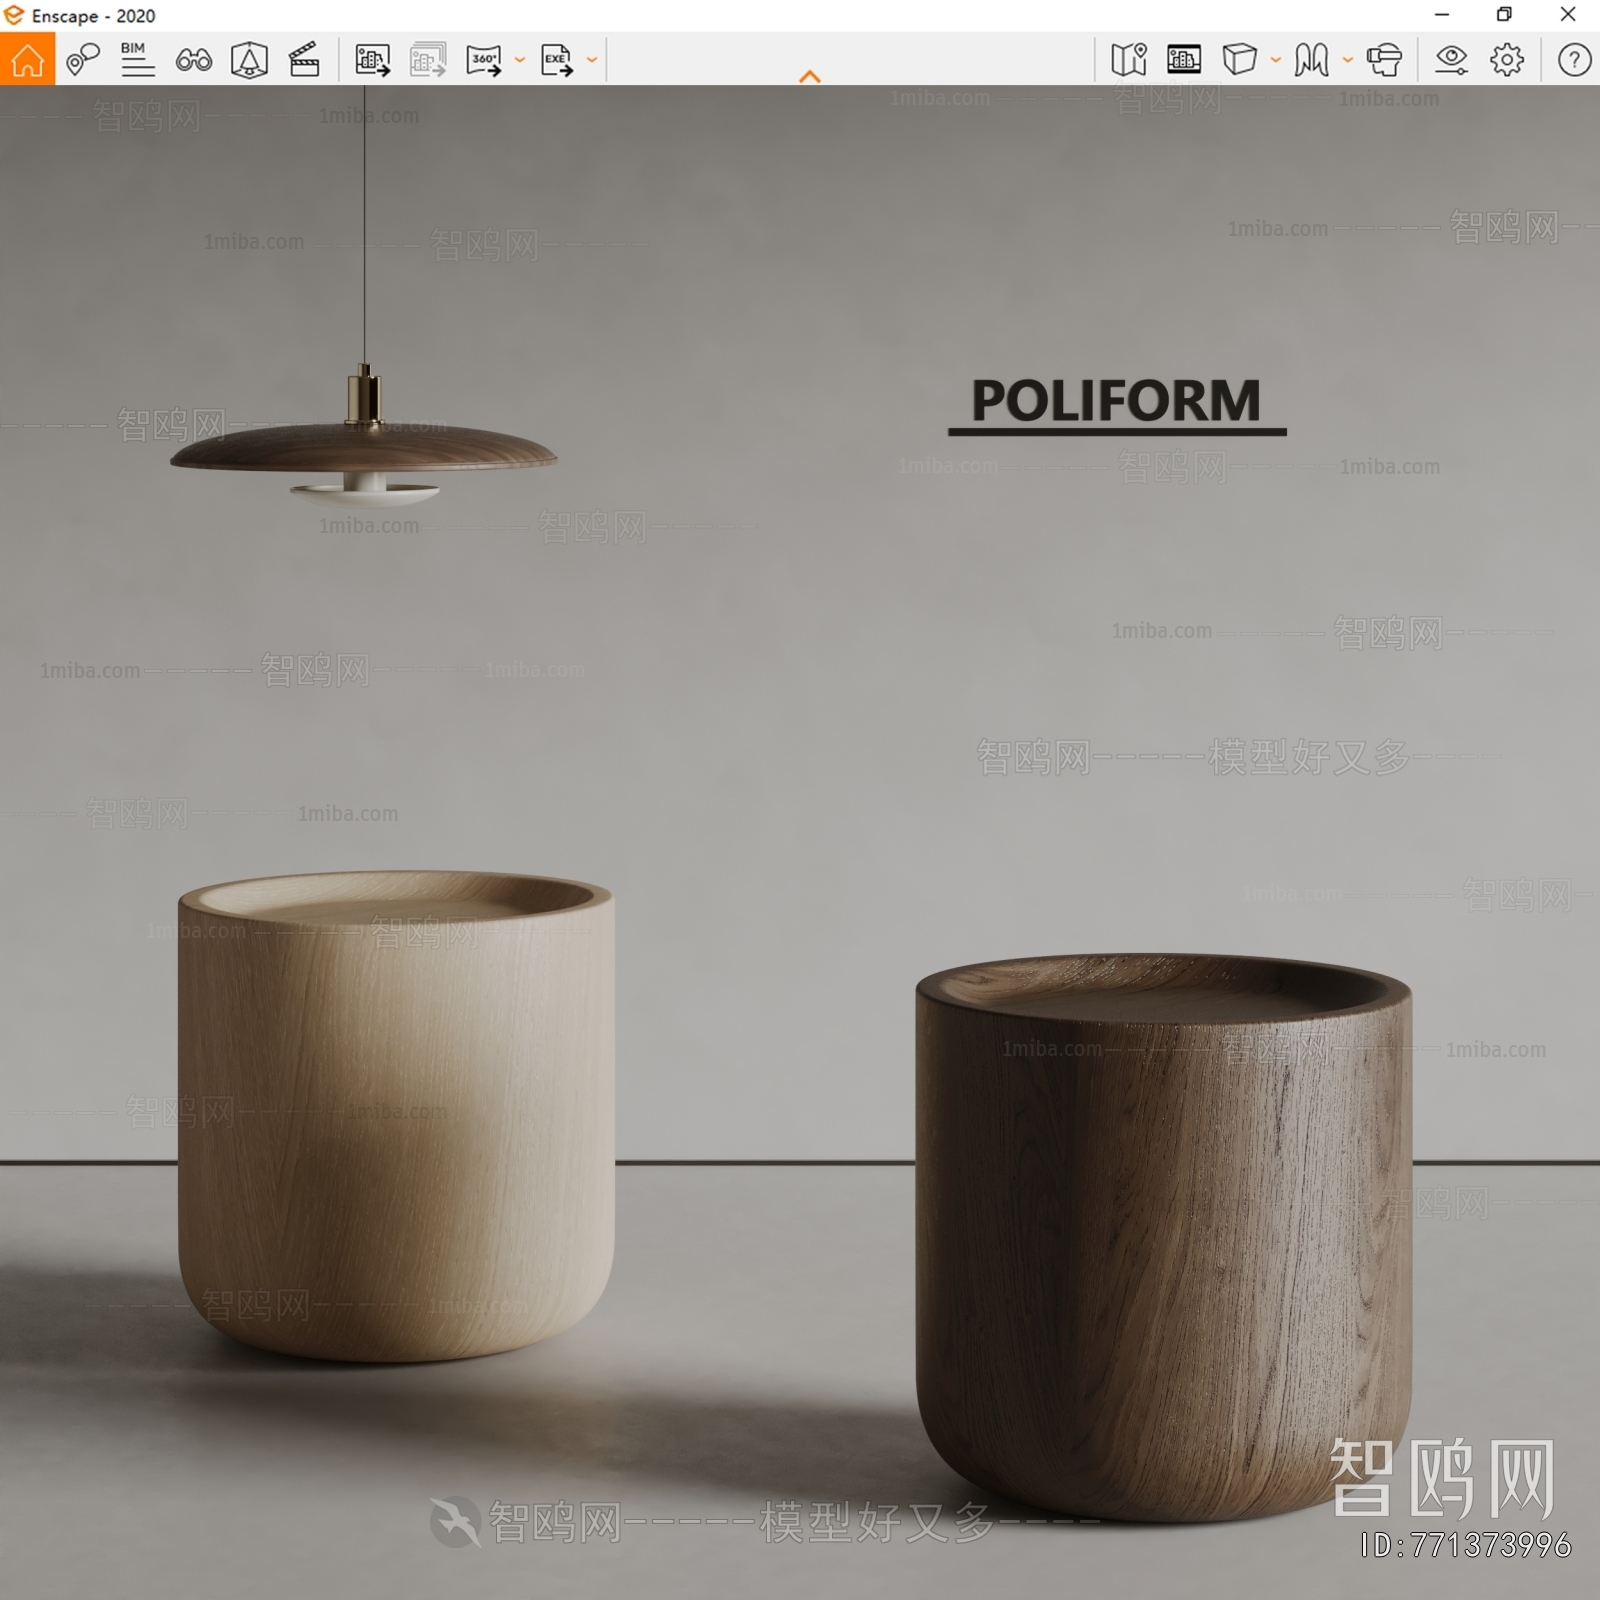Expand the 360 panorama dropdown arrow
The image size is (1600, 1600).
(x=520, y=60)
